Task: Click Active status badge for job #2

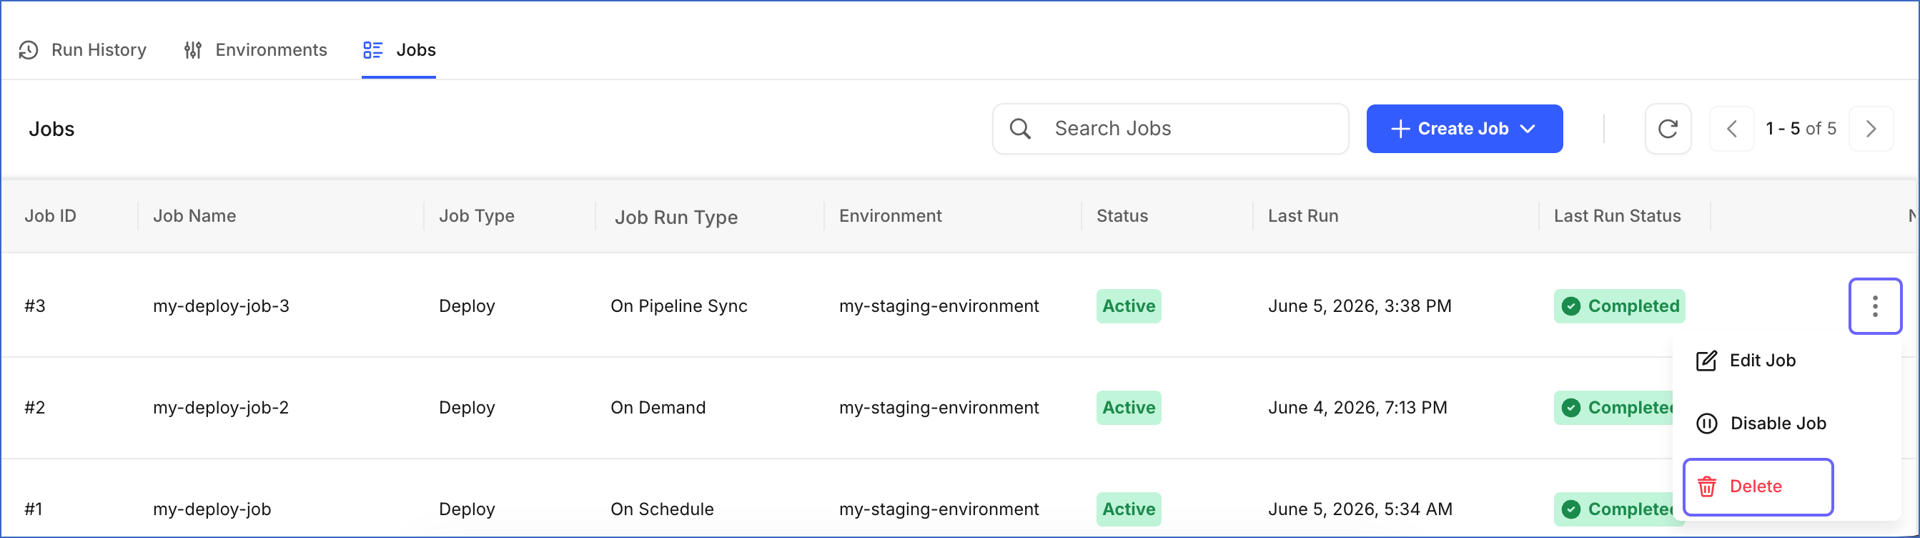Action: pos(1129,408)
